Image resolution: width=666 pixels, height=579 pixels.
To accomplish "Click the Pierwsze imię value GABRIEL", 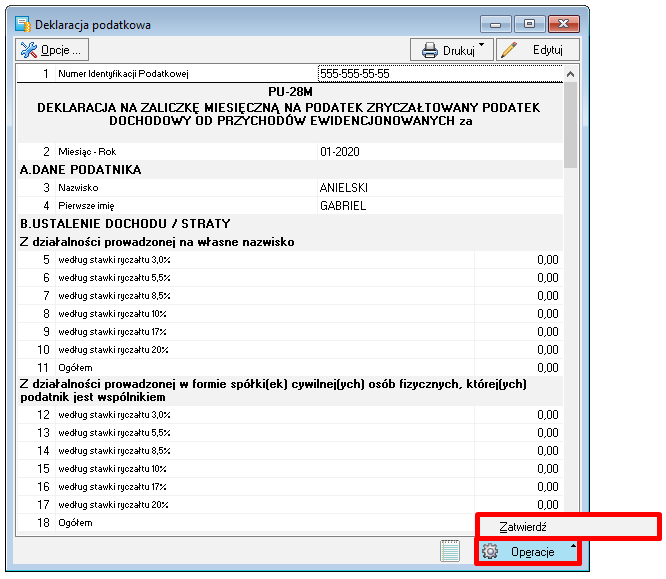I will point(440,206).
